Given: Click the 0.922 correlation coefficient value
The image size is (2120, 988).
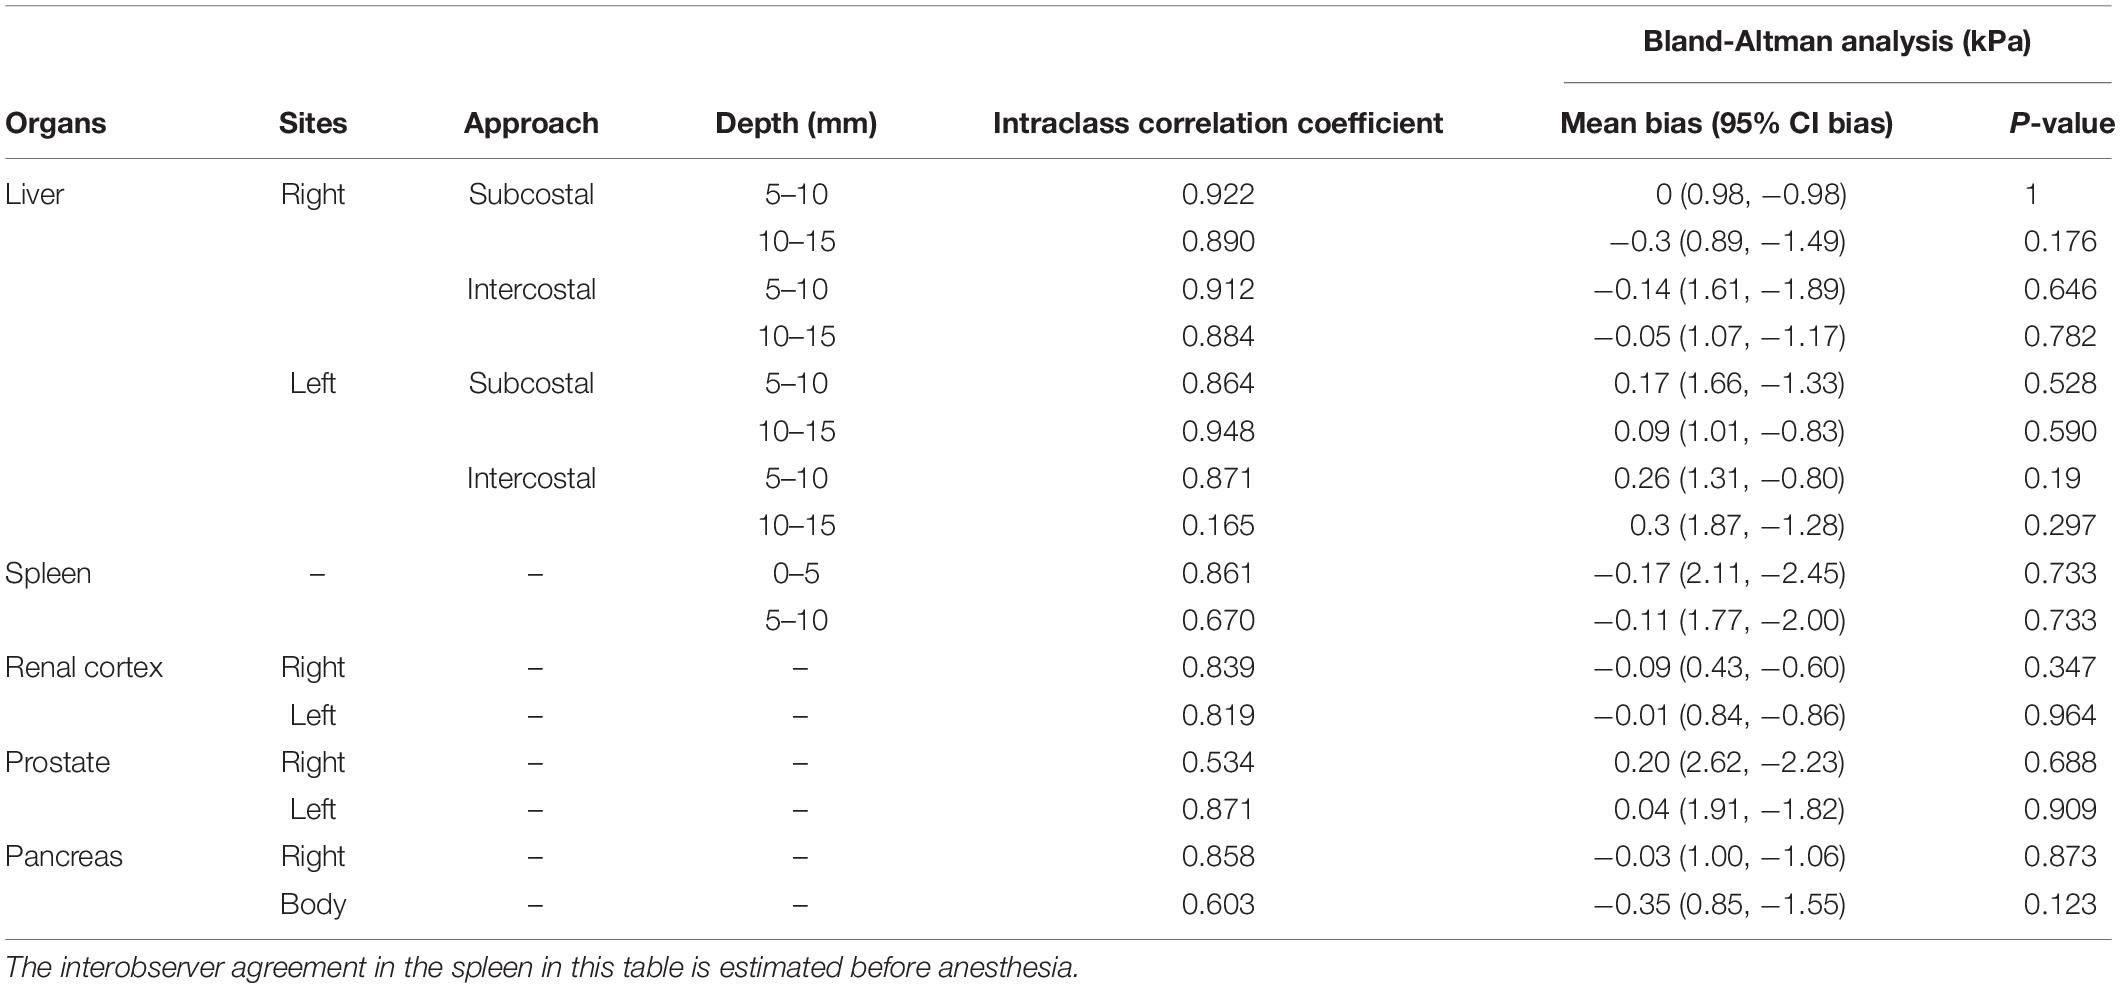Looking at the screenshot, I should (1217, 194).
